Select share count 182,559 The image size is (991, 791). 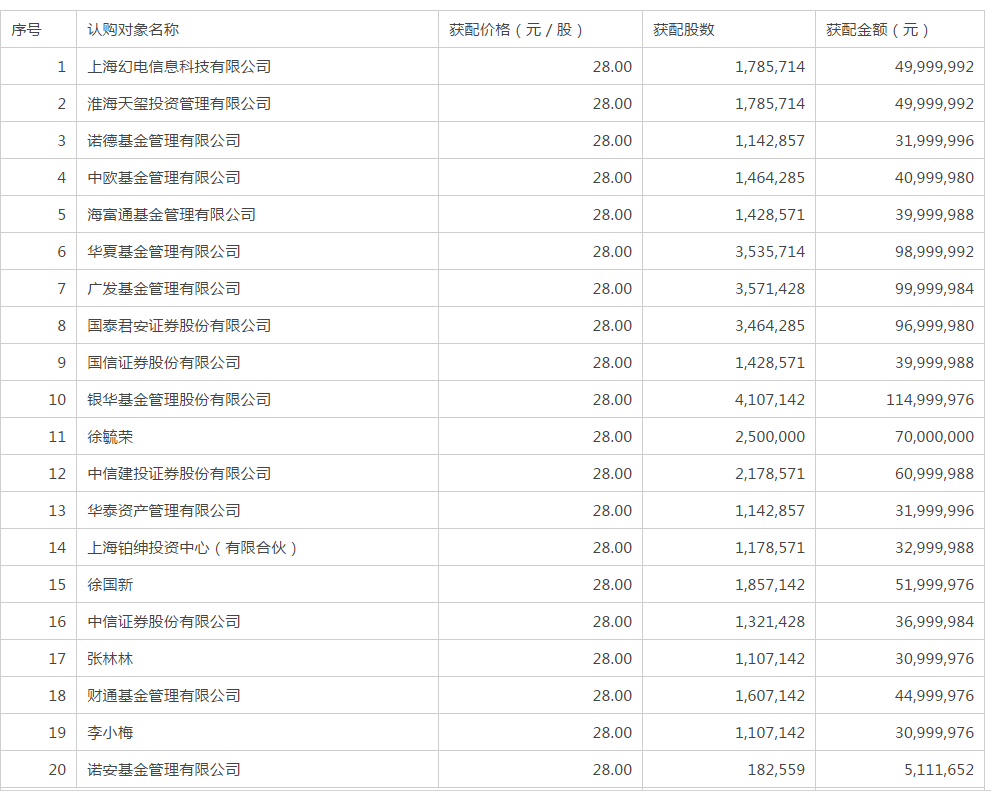[776, 770]
